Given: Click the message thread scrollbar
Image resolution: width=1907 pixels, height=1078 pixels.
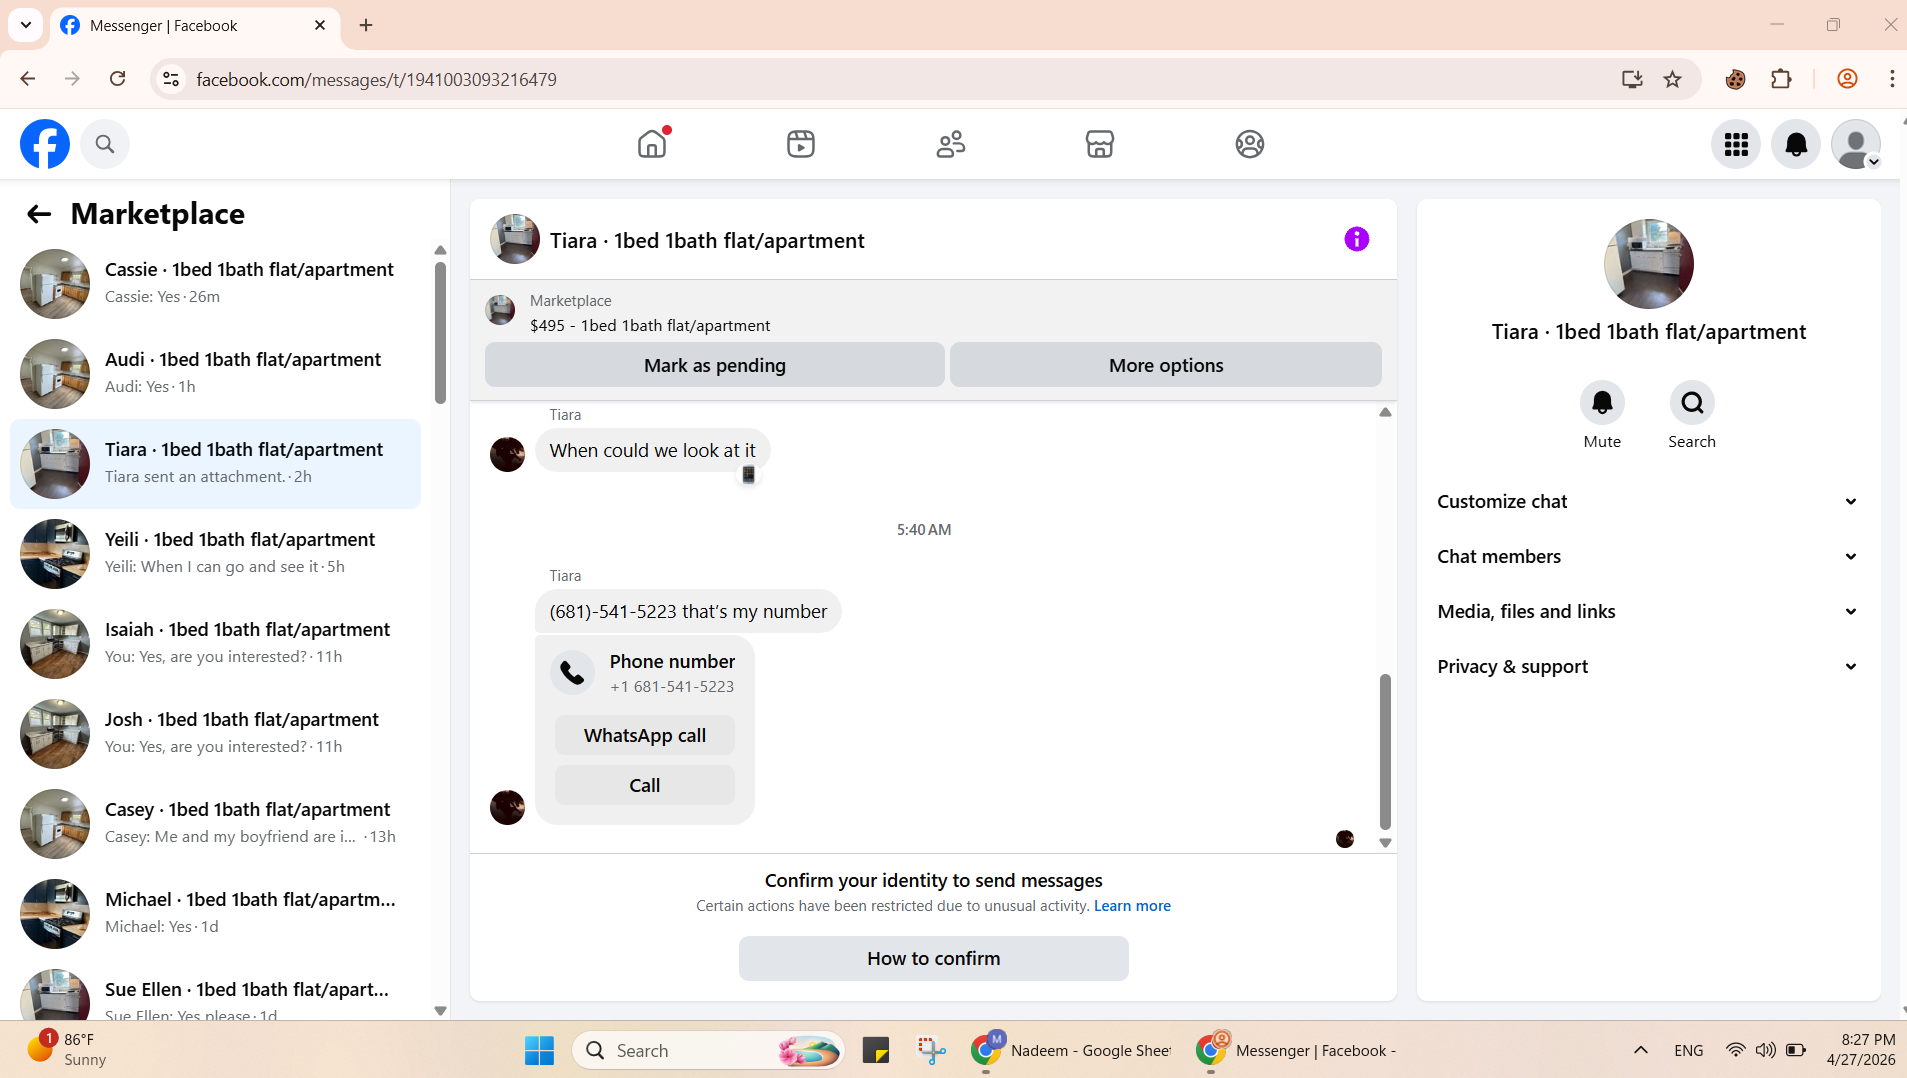Looking at the screenshot, I should (1385, 752).
